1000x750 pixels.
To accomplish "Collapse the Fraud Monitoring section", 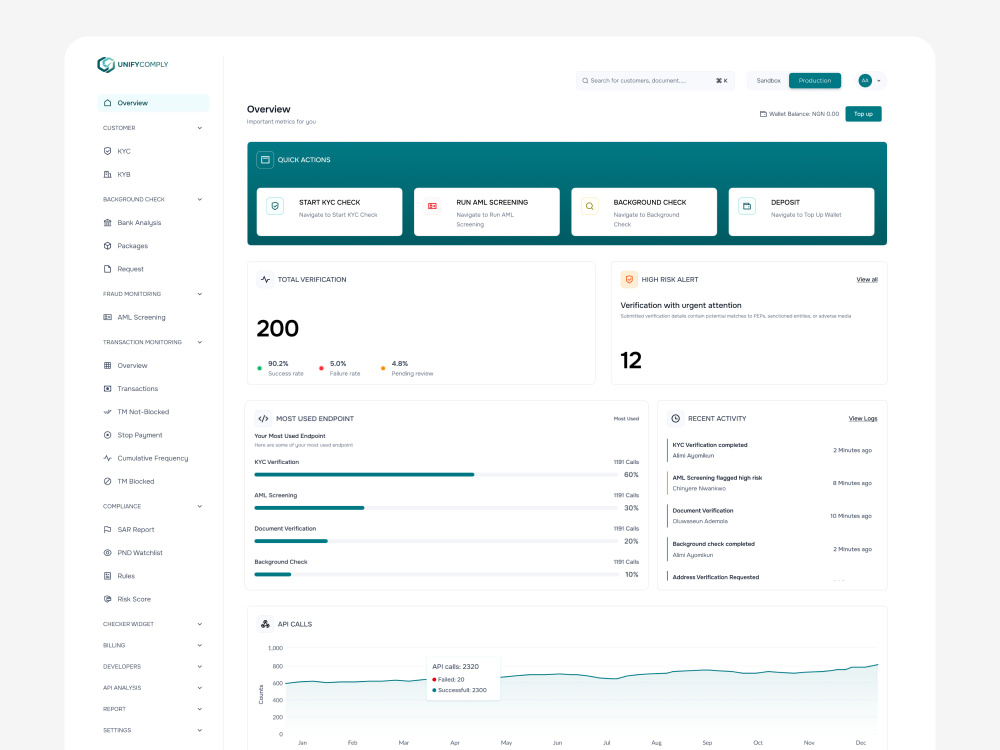I will pos(200,294).
